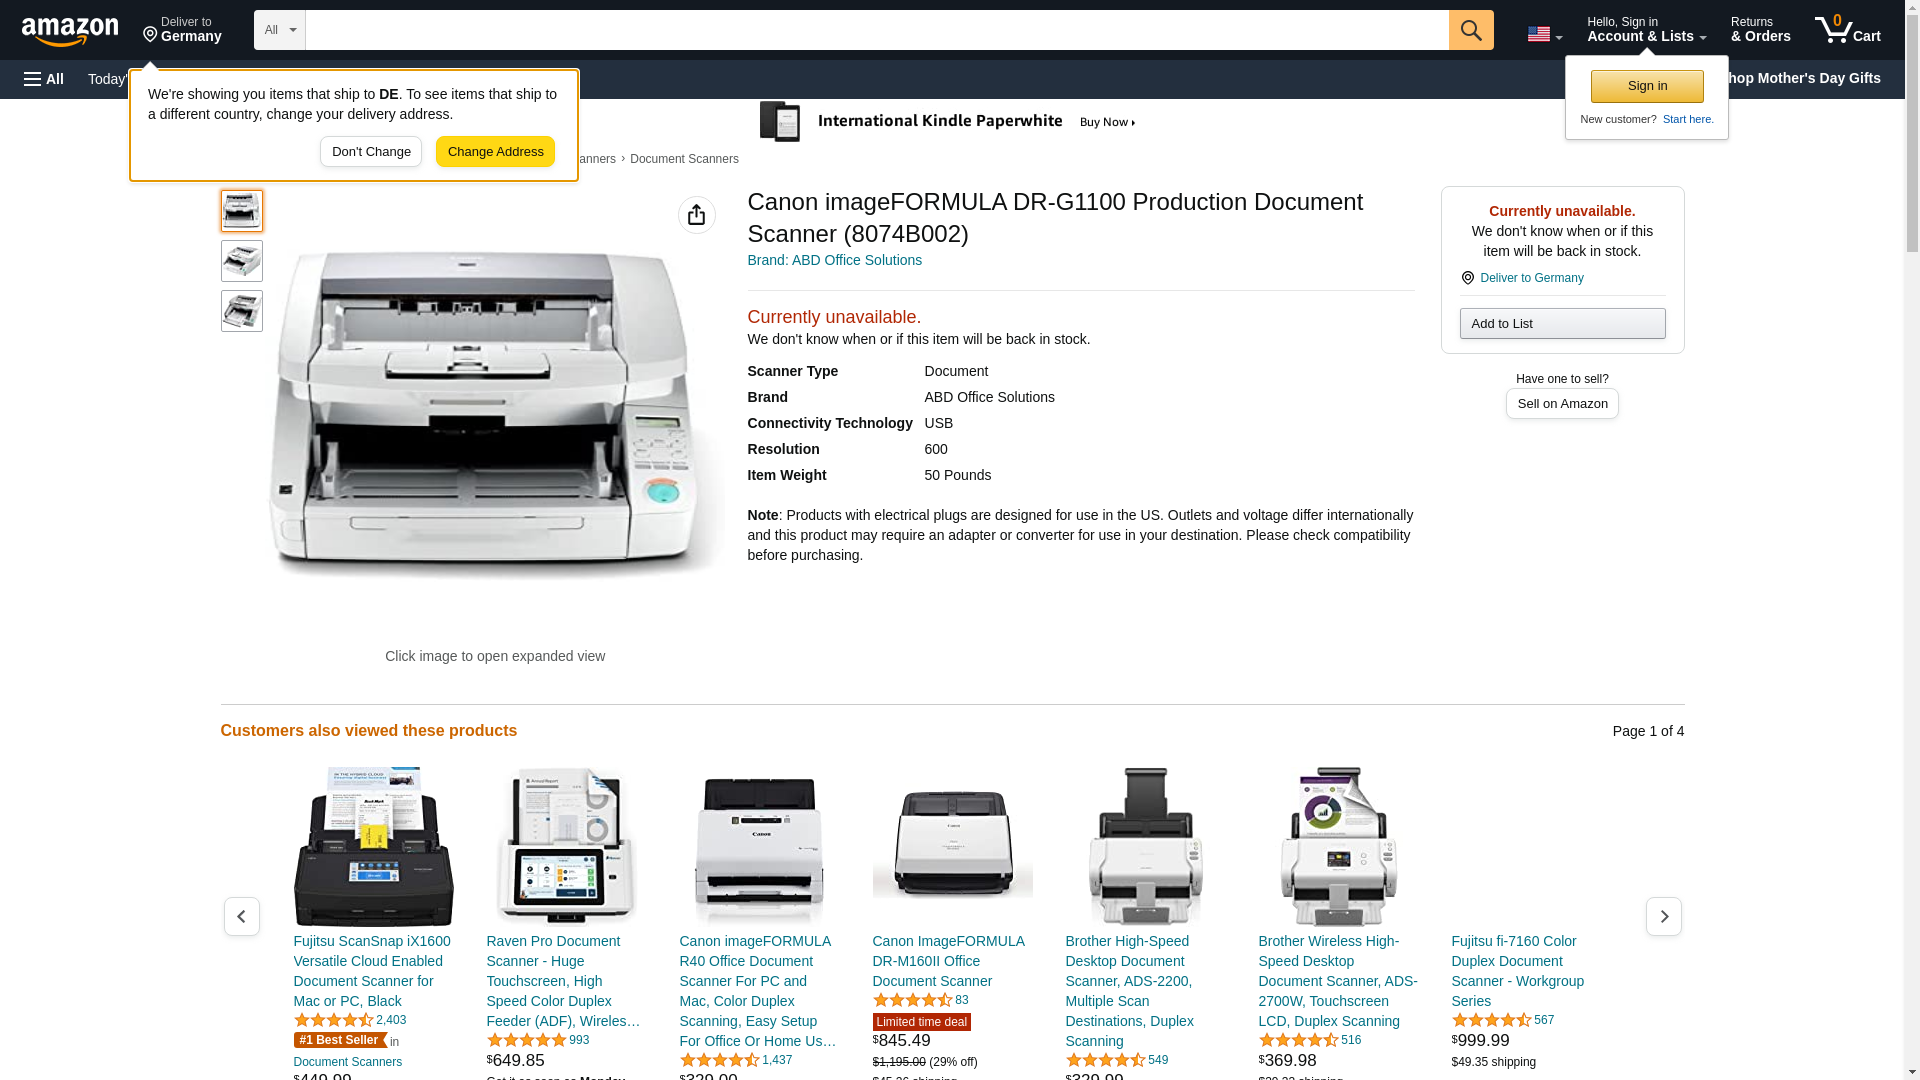This screenshot has width=1920, height=1080.
Task: Expand the Account & Lists menu
Action: pyautogui.click(x=1646, y=30)
